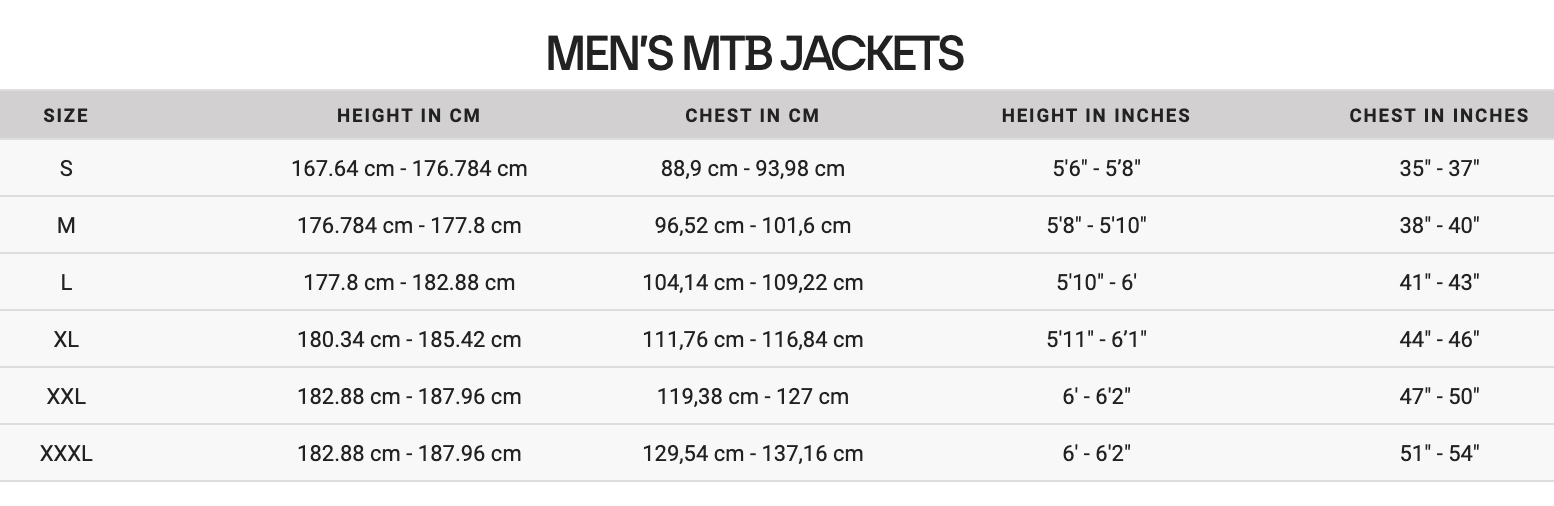Viewport: 1554px width, 506px height.
Task: Click the Men's MTB Jackets title
Action: tap(755, 54)
